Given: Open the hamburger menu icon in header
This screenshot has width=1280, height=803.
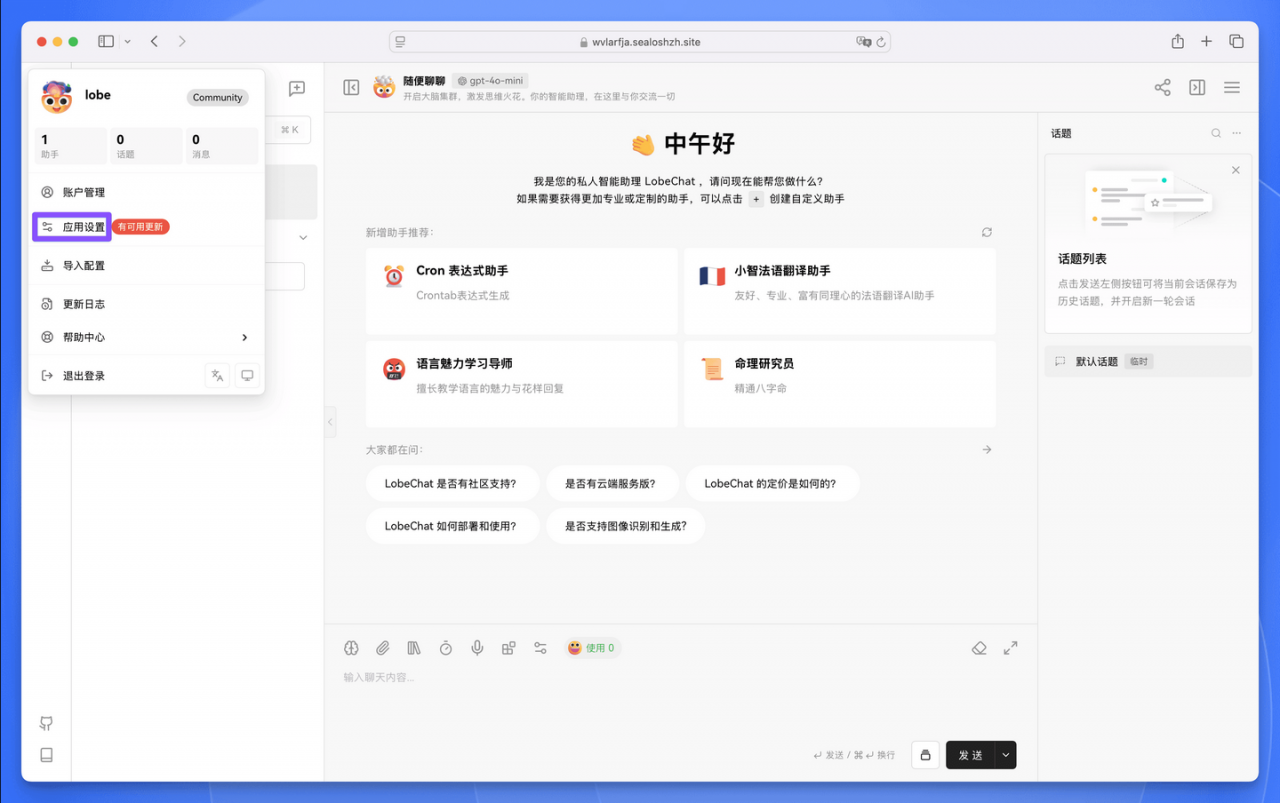Looking at the screenshot, I should tap(1232, 88).
